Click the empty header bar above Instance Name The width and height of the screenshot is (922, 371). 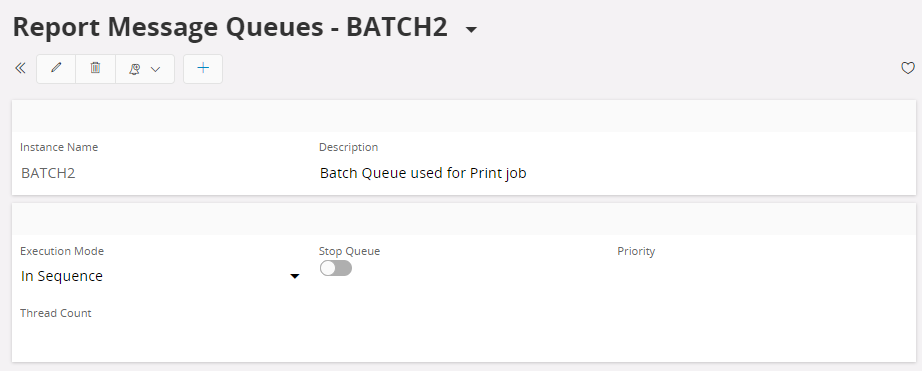coord(464,116)
